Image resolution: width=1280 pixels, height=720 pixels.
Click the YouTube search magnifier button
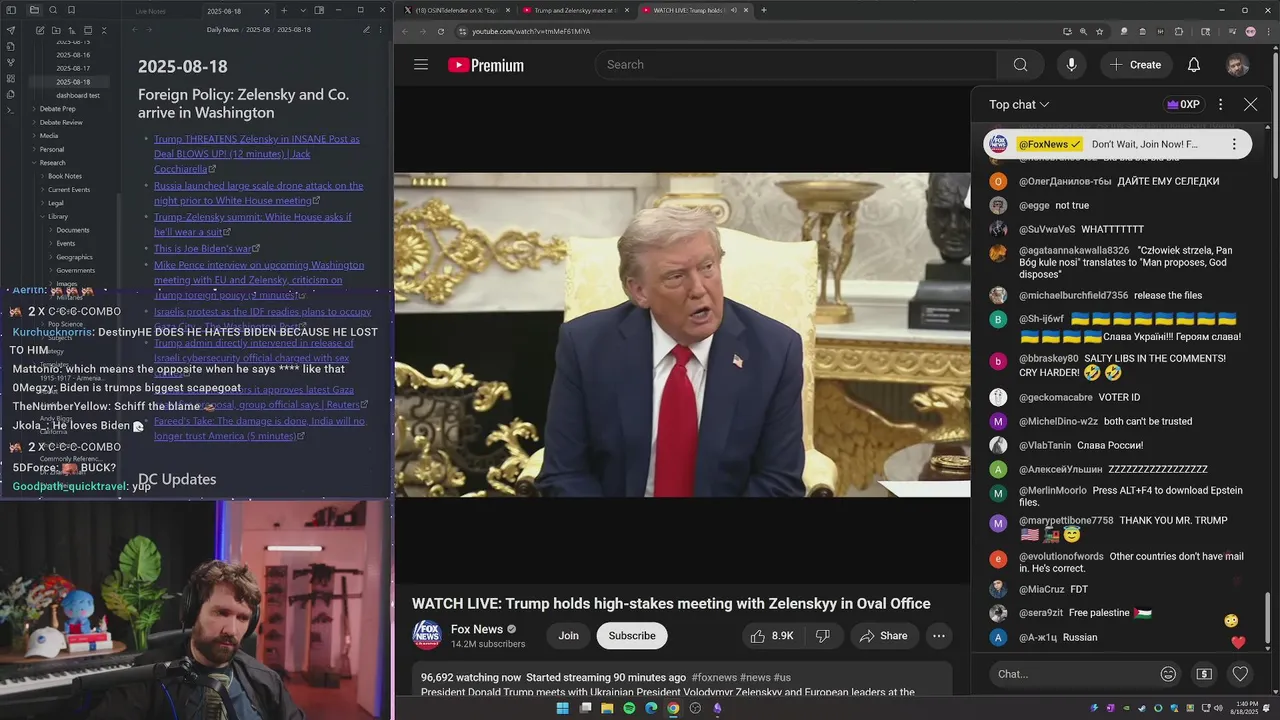point(1020,65)
